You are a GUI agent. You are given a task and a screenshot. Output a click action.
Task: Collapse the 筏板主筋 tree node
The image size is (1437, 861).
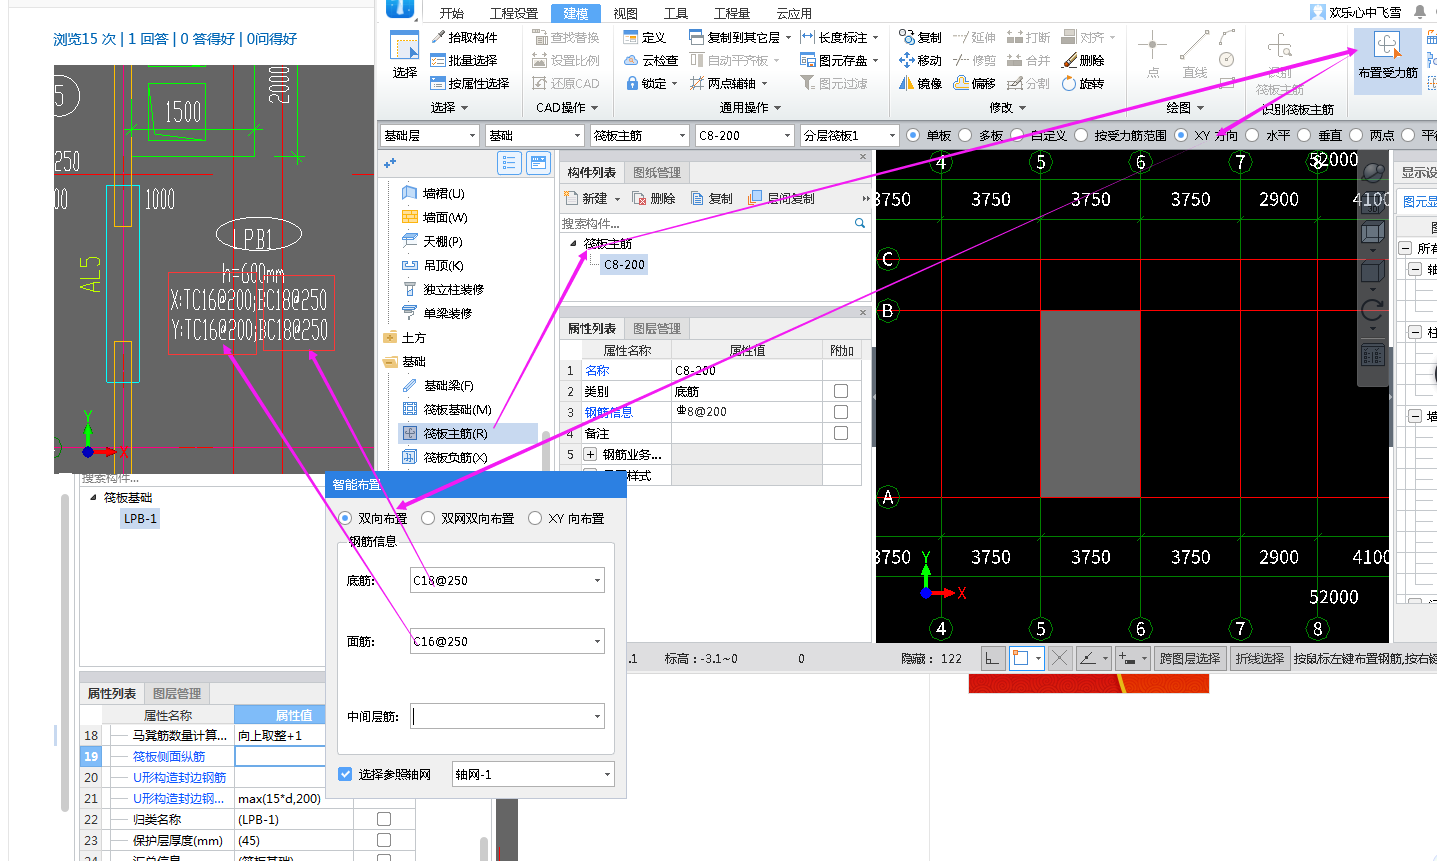tap(573, 243)
